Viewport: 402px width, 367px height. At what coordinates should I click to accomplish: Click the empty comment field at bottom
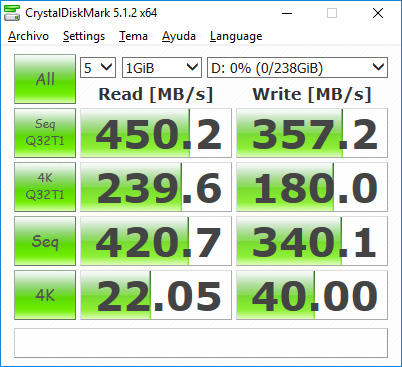coord(201,343)
